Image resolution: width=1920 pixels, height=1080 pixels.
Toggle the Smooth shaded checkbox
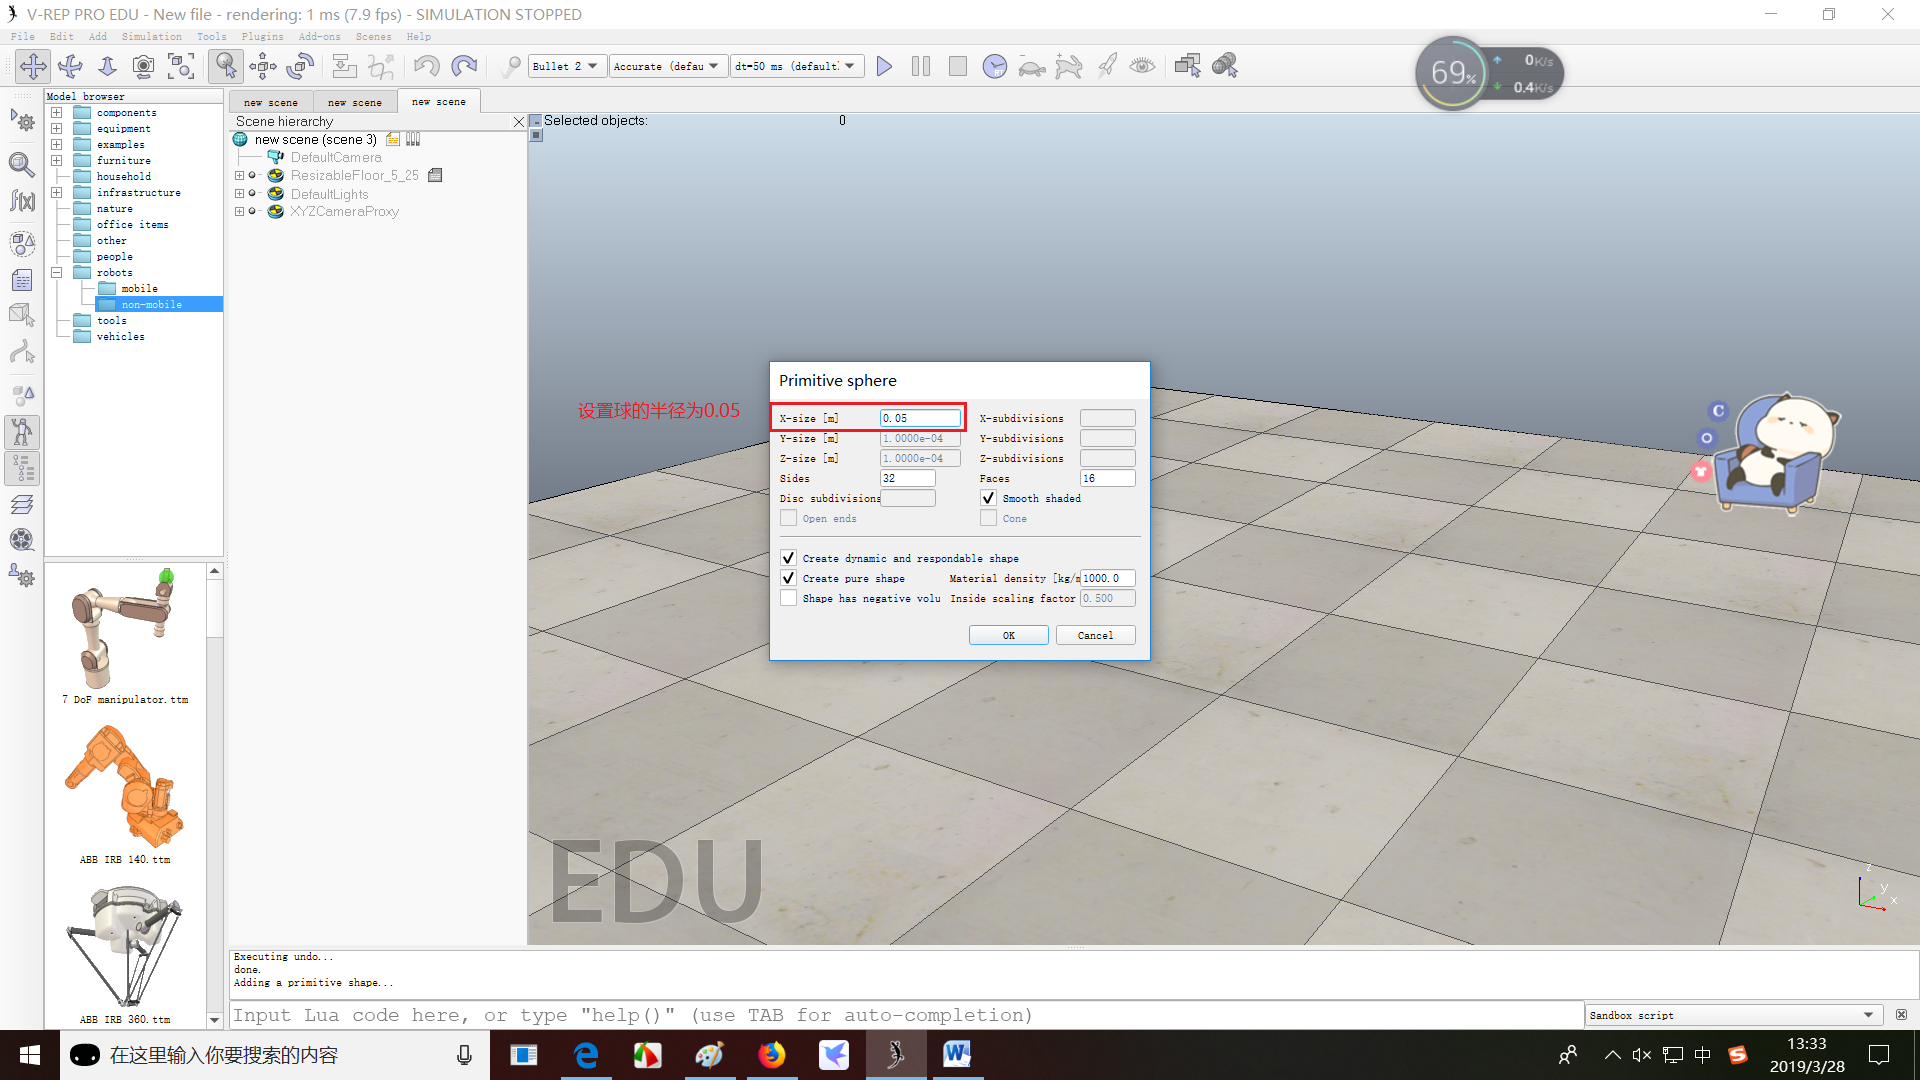pyautogui.click(x=988, y=498)
